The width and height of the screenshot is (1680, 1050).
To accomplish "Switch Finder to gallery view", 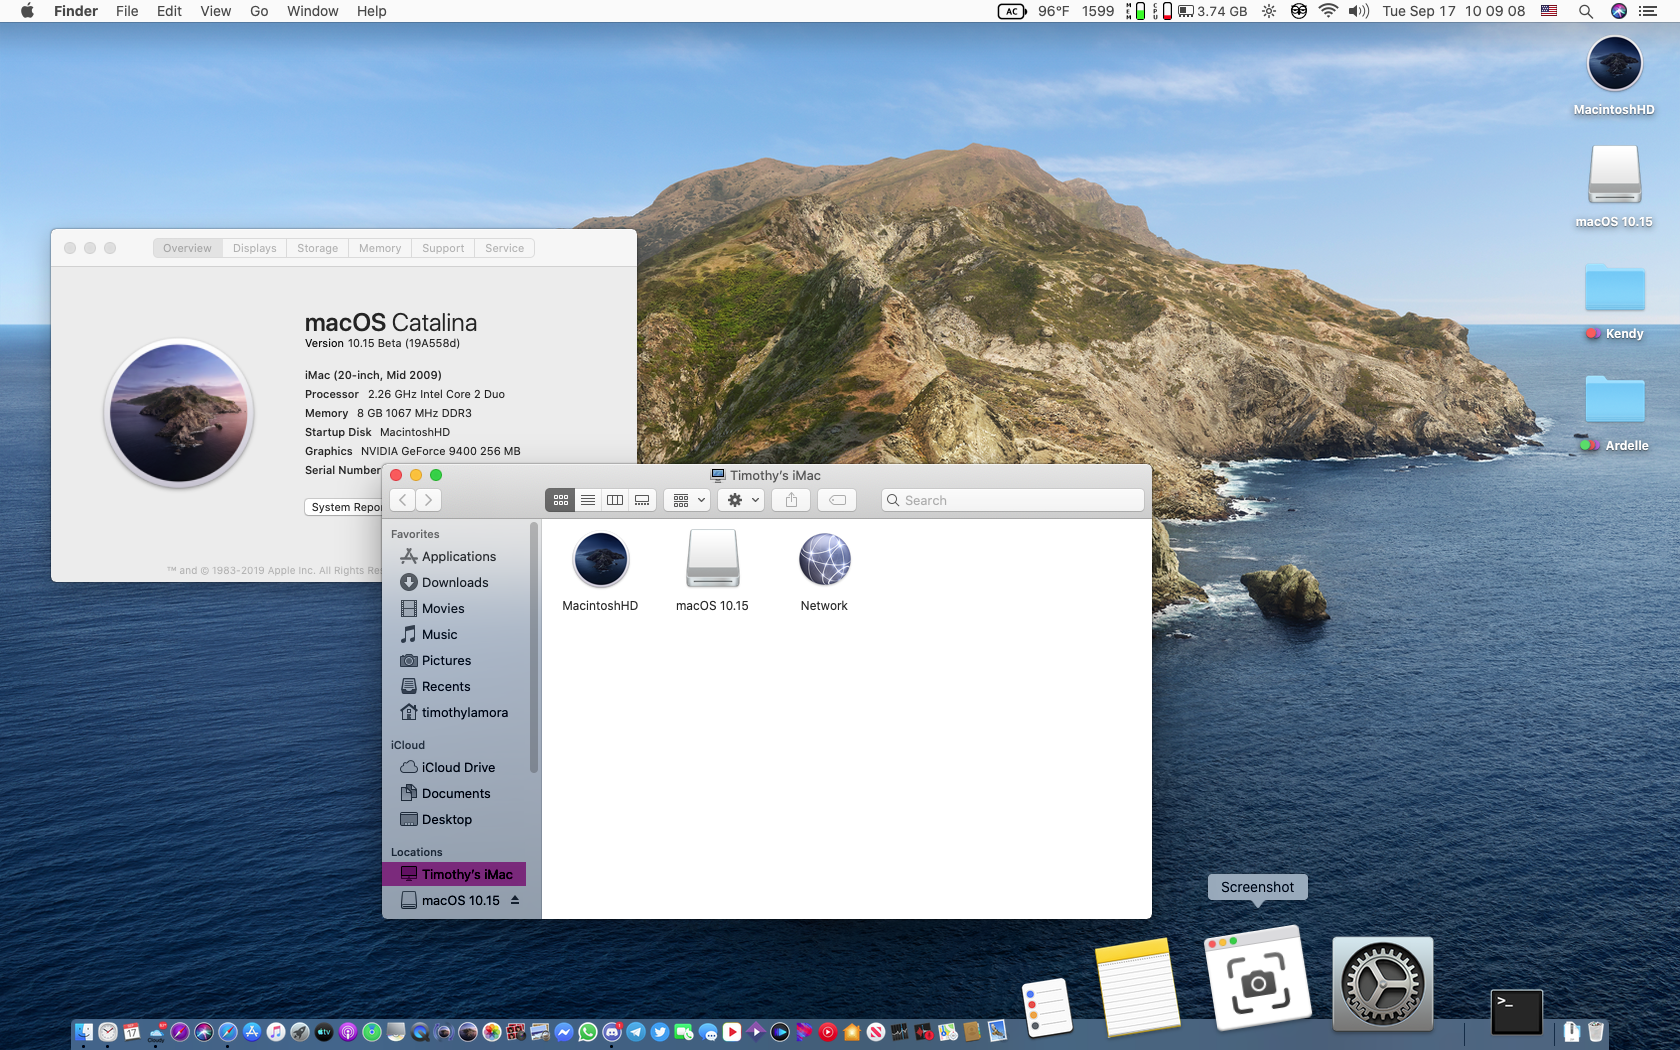I will (x=642, y=500).
